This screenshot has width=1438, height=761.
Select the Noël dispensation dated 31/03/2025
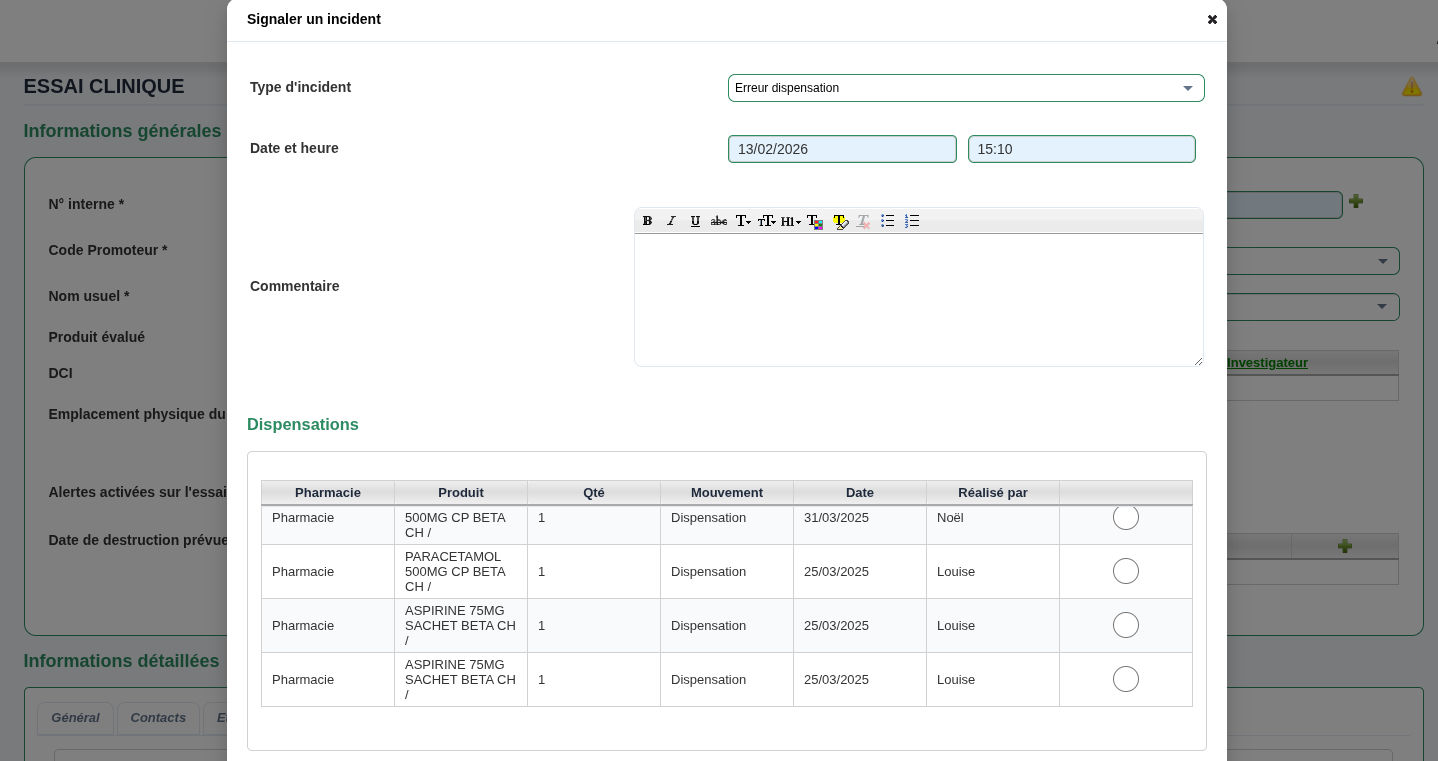point(1125,518)
